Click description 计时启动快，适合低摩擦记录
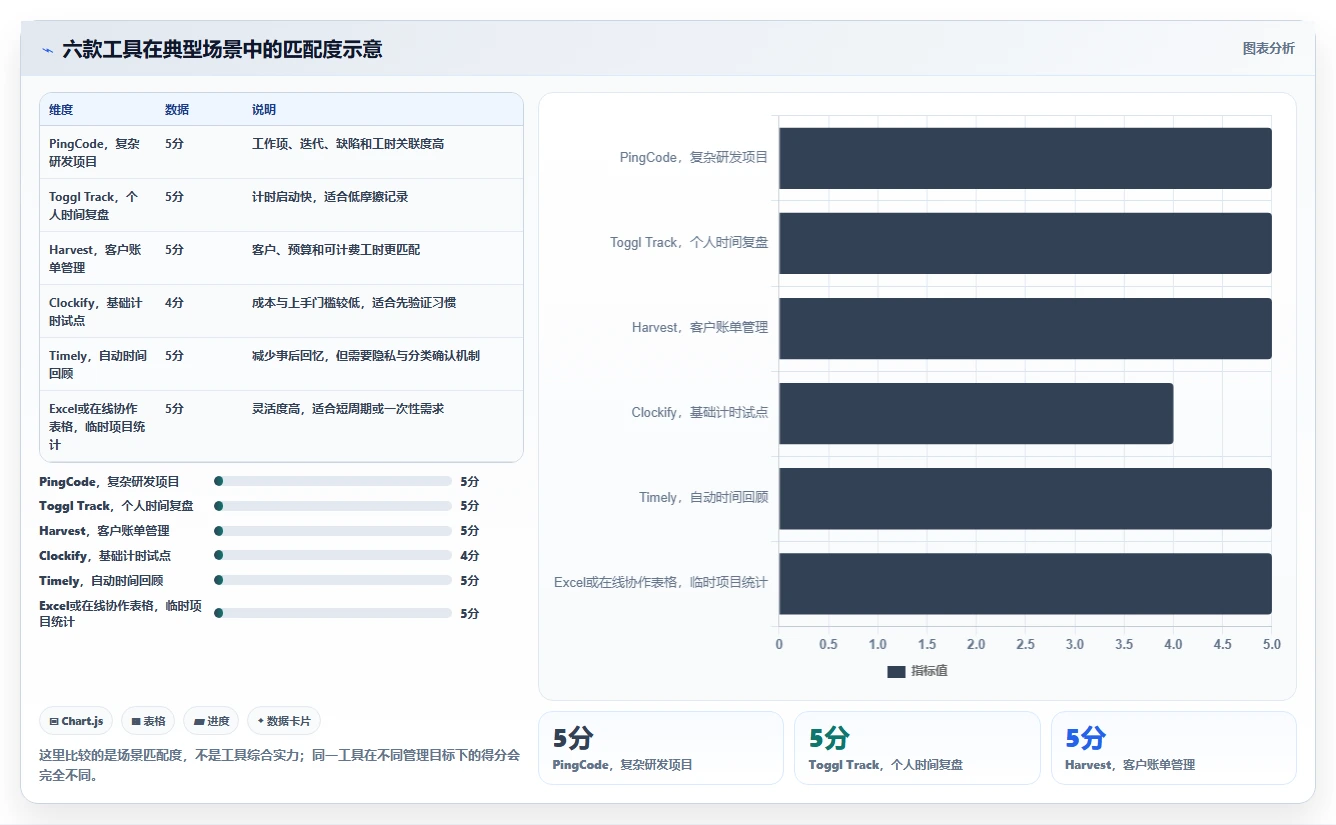The height and width of the screenshot is (825, 1336). [x=330, y=197]
